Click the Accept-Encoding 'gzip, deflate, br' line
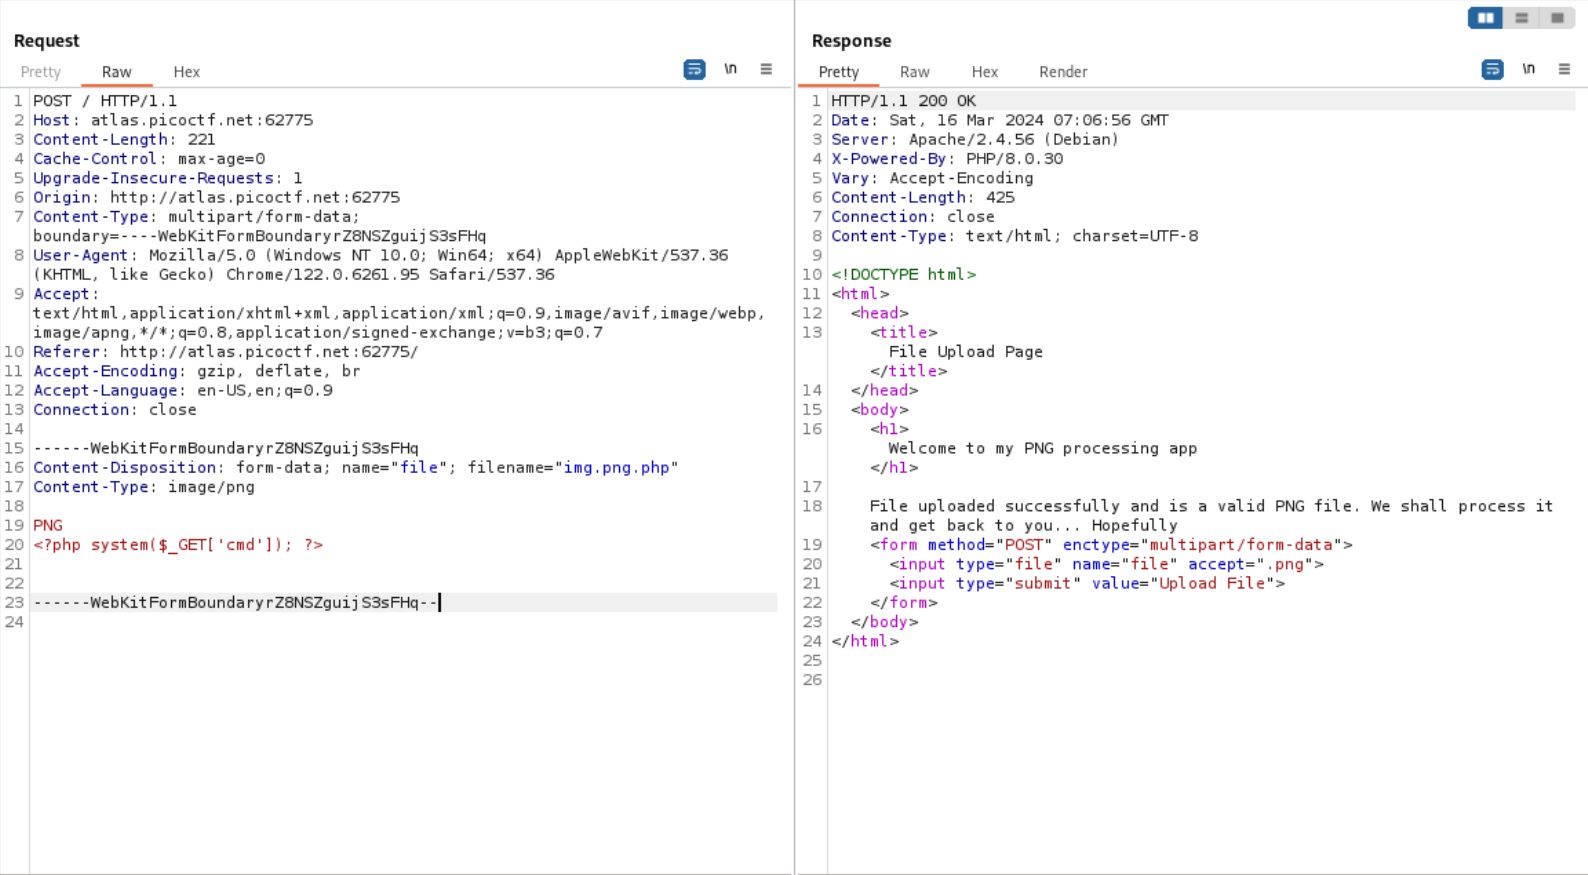1588x875 pixels. [196, 371]
